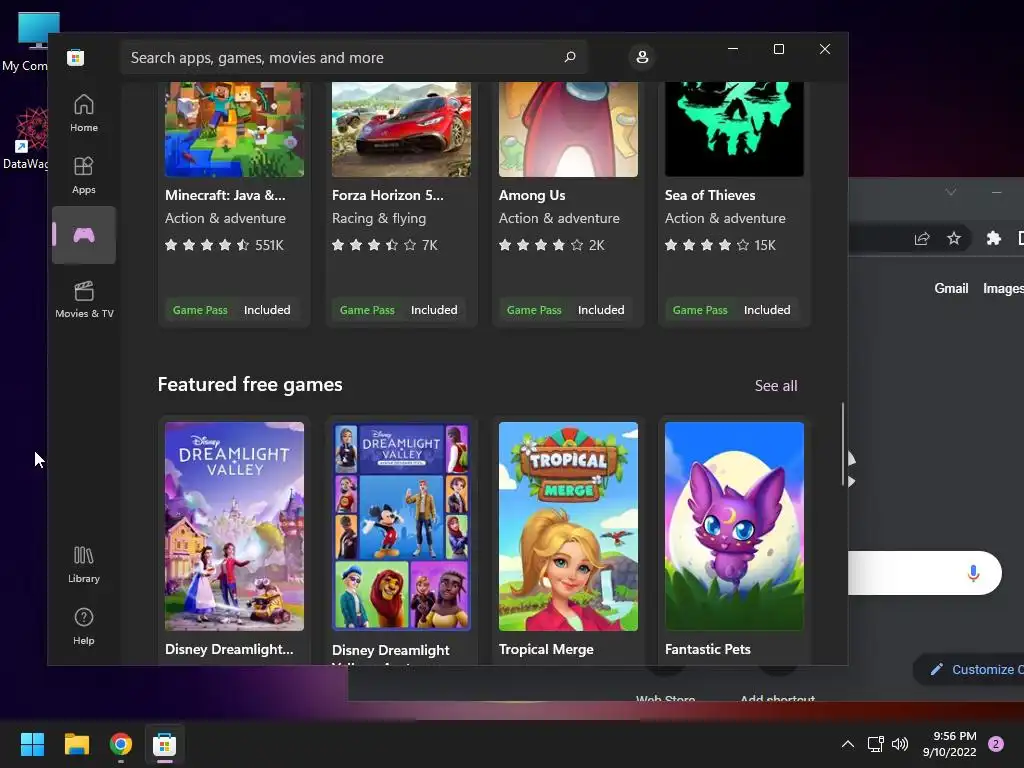Open Movies & TV section
The height and width of the screenshot is (768, 1024).
(84, 299)
